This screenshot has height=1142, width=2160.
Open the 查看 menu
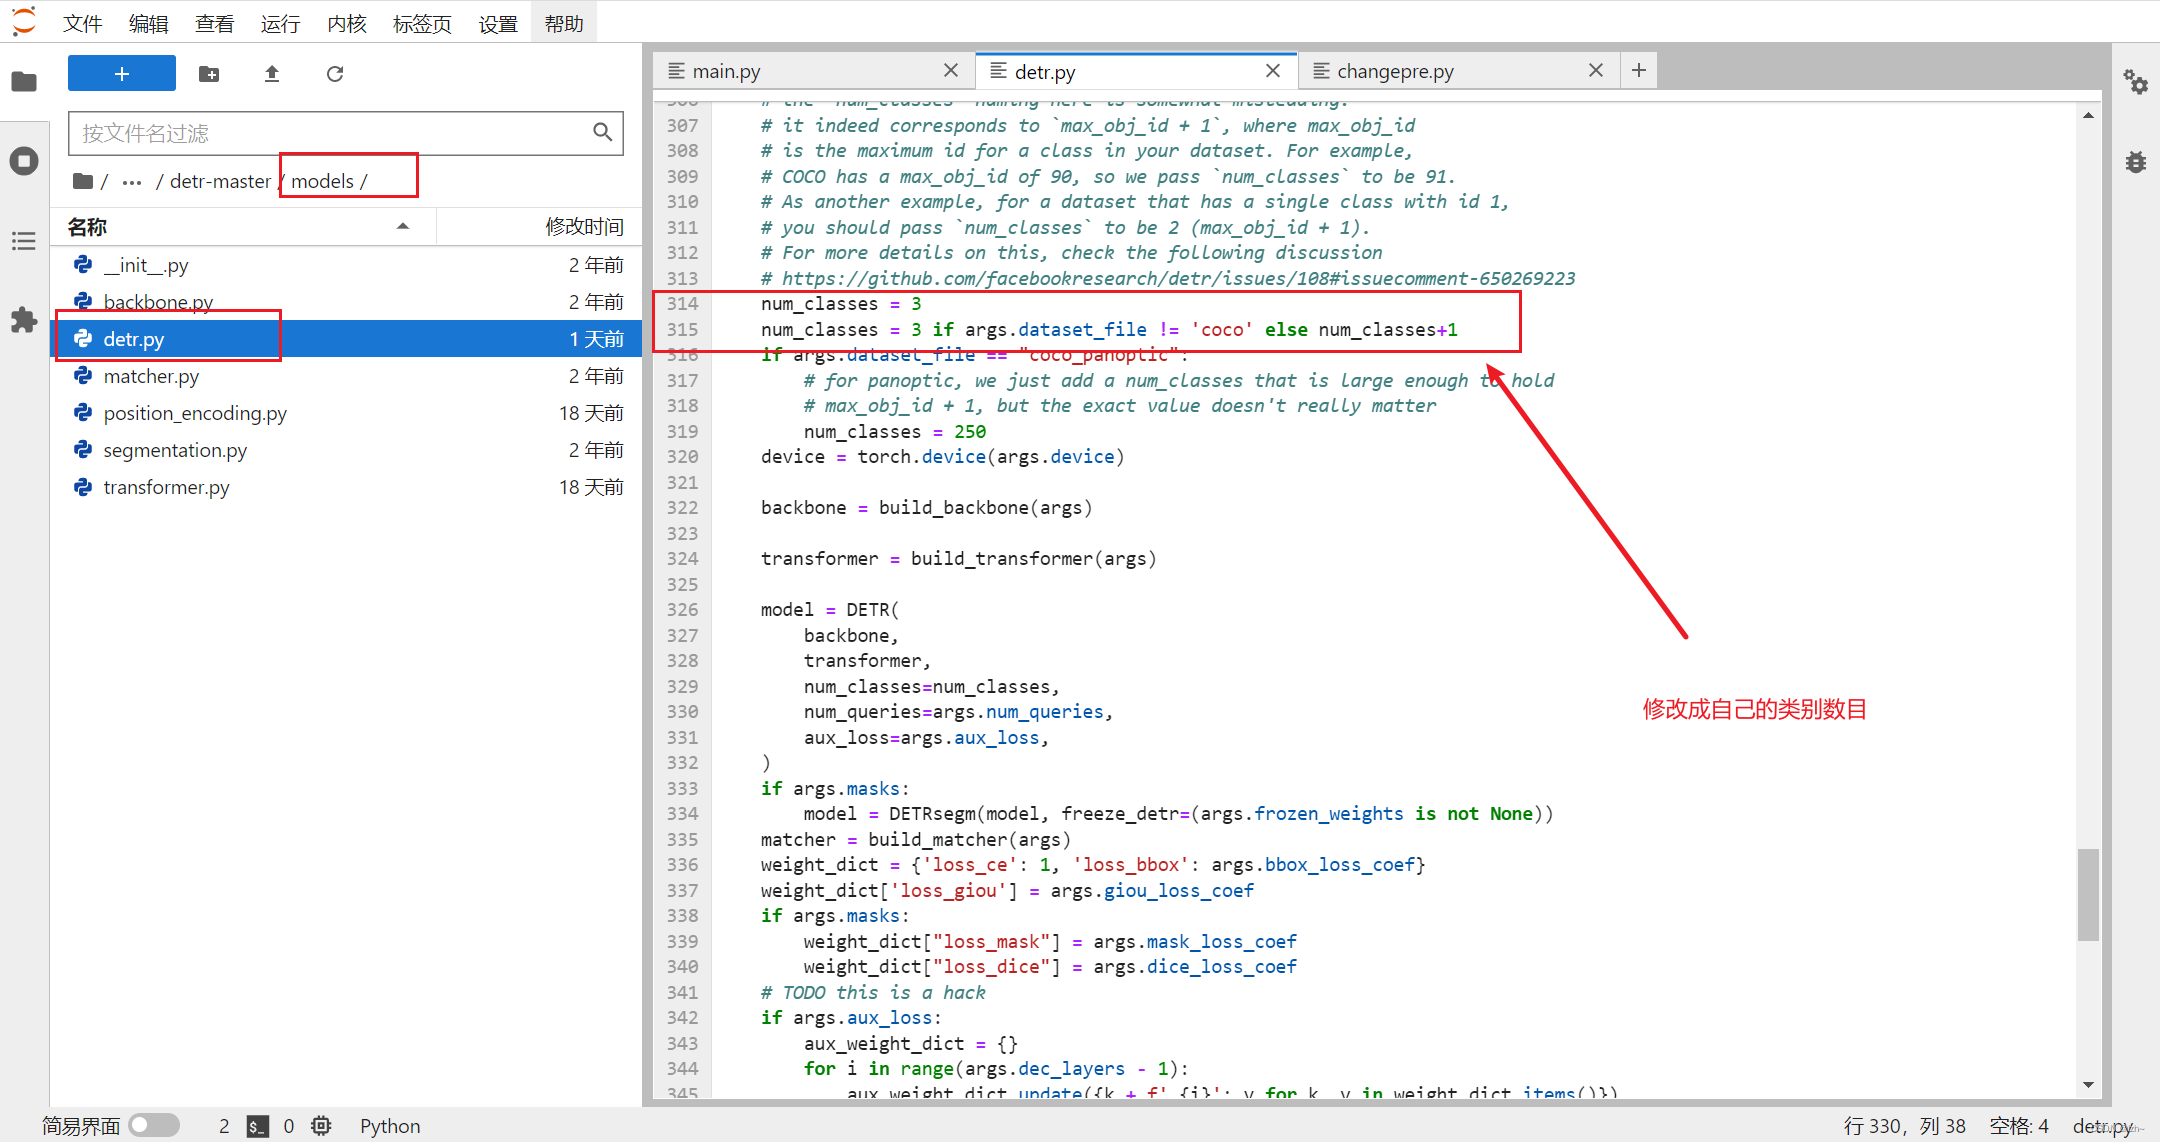(x=215, y=23)
